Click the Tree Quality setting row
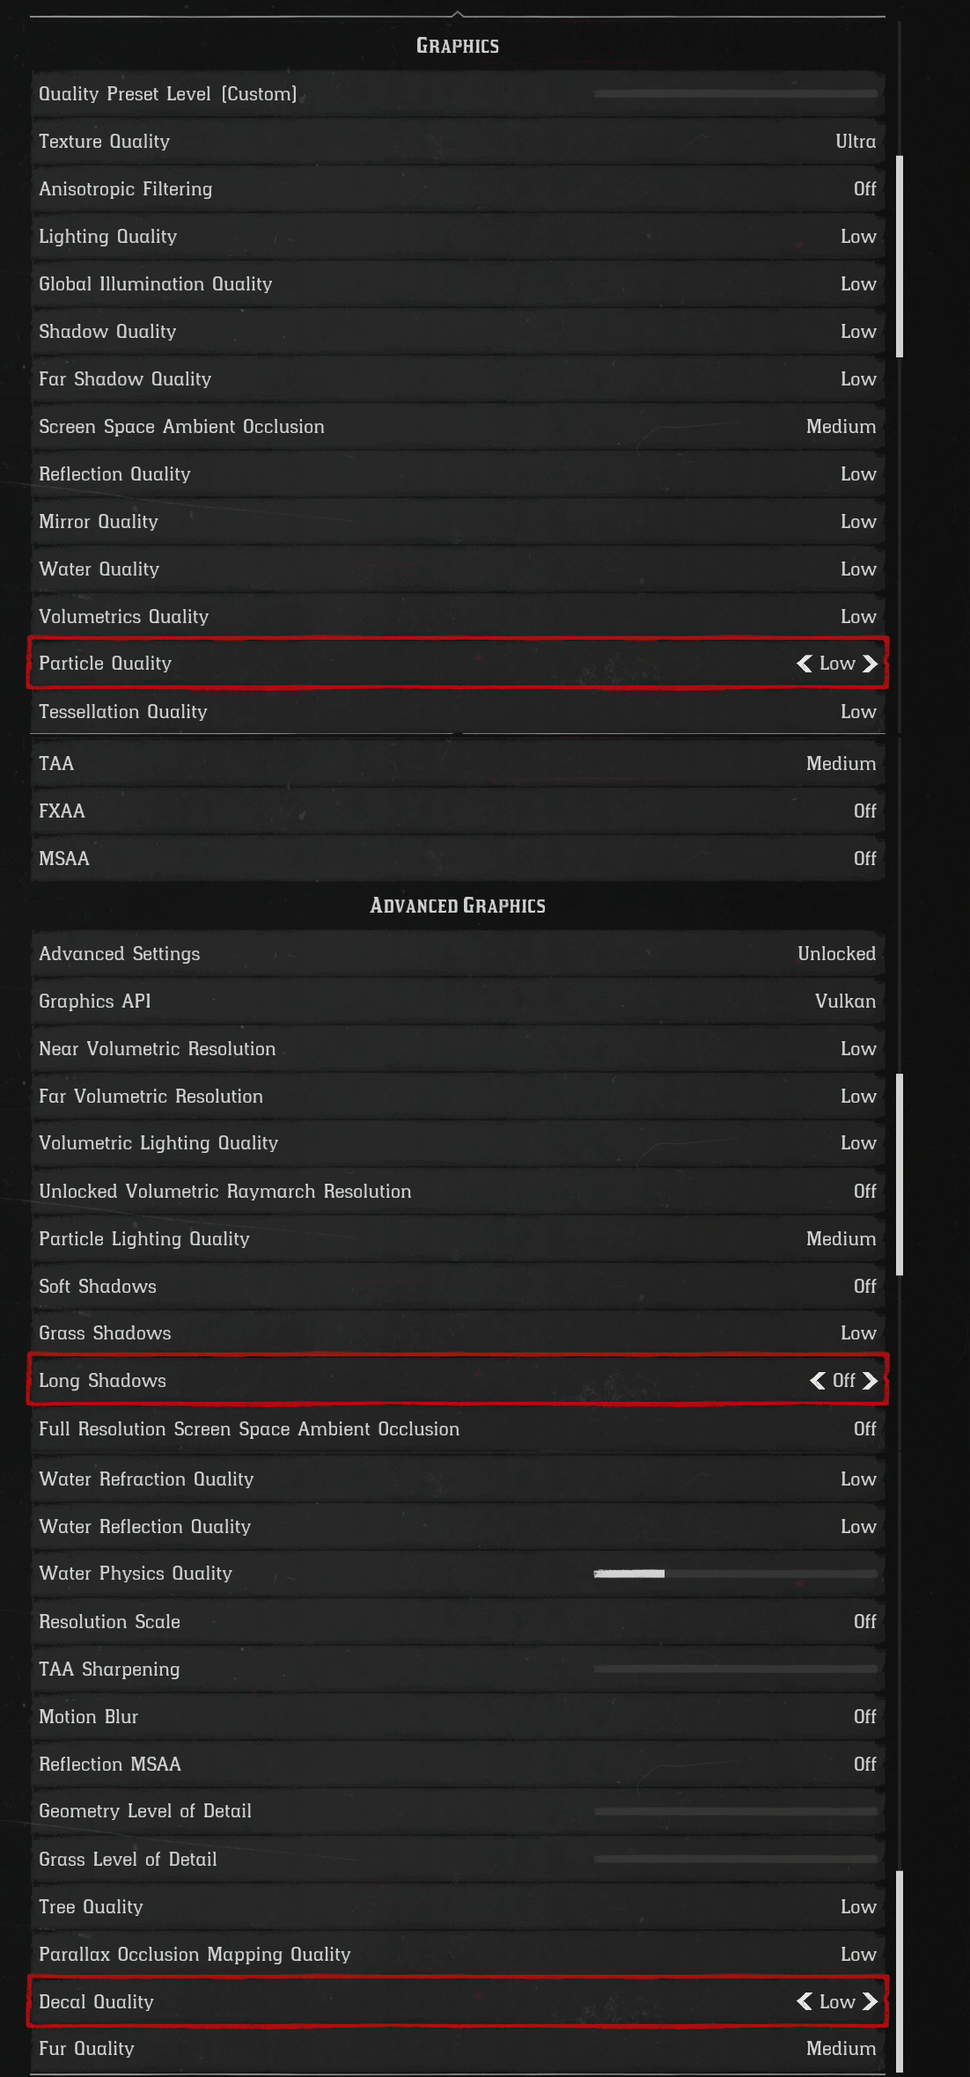 457,1907
